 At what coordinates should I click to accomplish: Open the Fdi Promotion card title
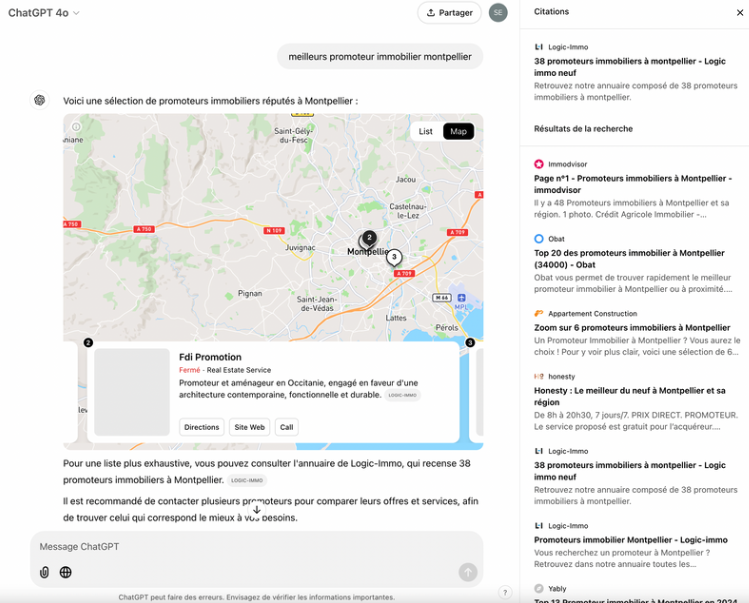pos(210,357)
